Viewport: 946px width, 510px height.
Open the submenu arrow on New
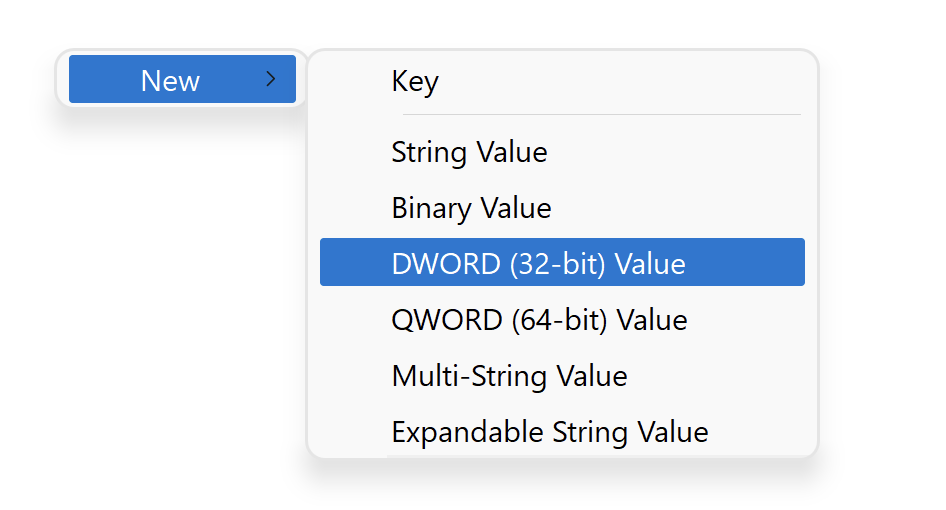coord(270,79)
